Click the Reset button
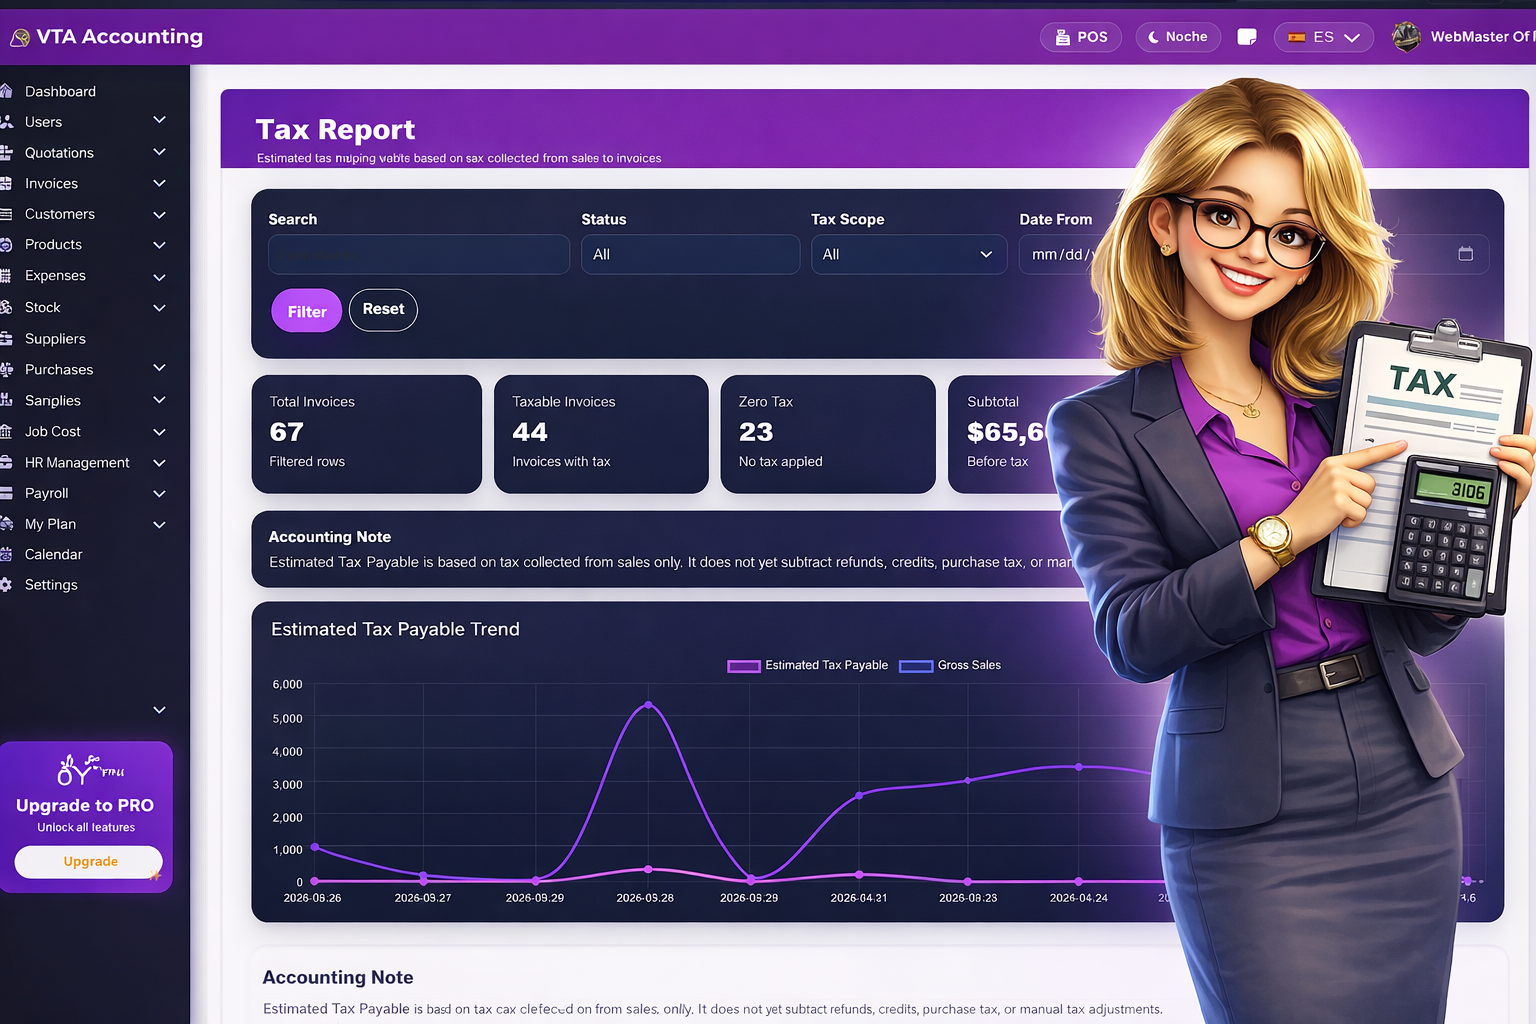This screenshot has height=1024, width=1536. click(x=383, y=309)
